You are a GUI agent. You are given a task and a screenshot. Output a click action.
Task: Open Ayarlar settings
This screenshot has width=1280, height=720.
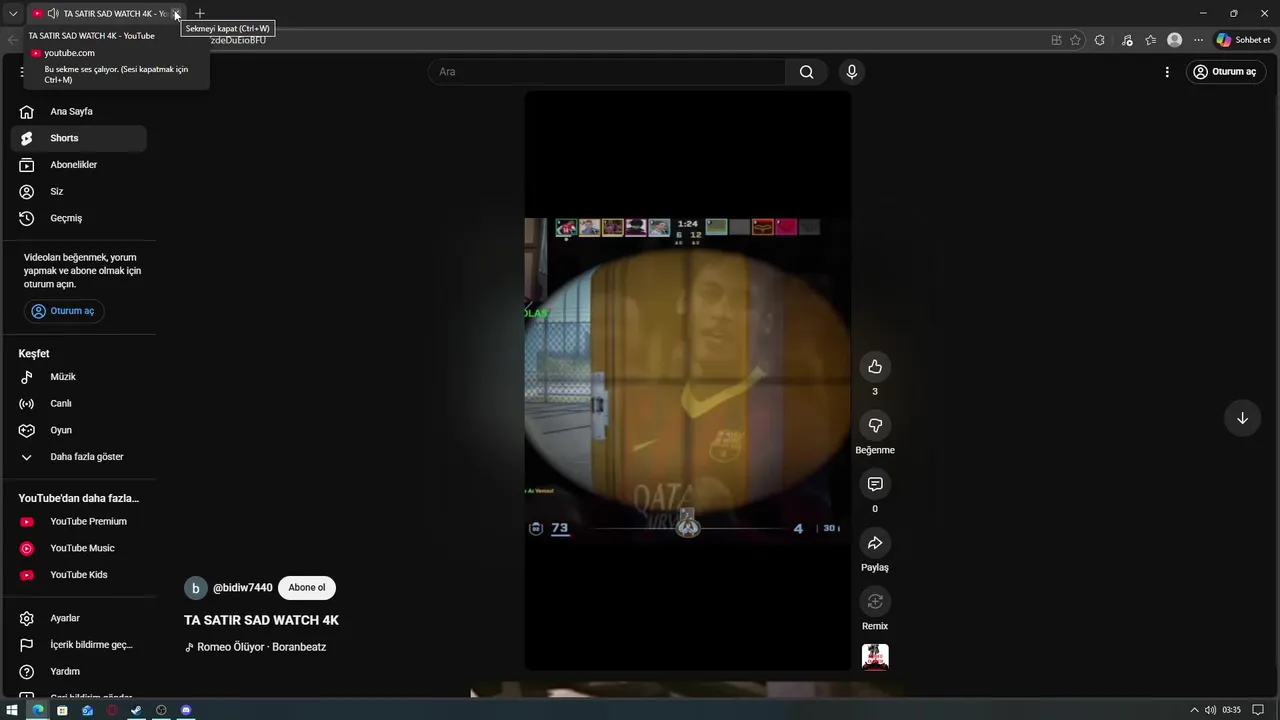79,619
